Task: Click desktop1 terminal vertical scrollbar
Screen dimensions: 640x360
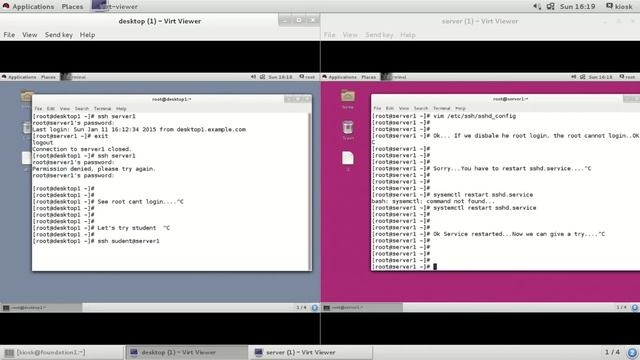Action: click(x=309, y=191)
